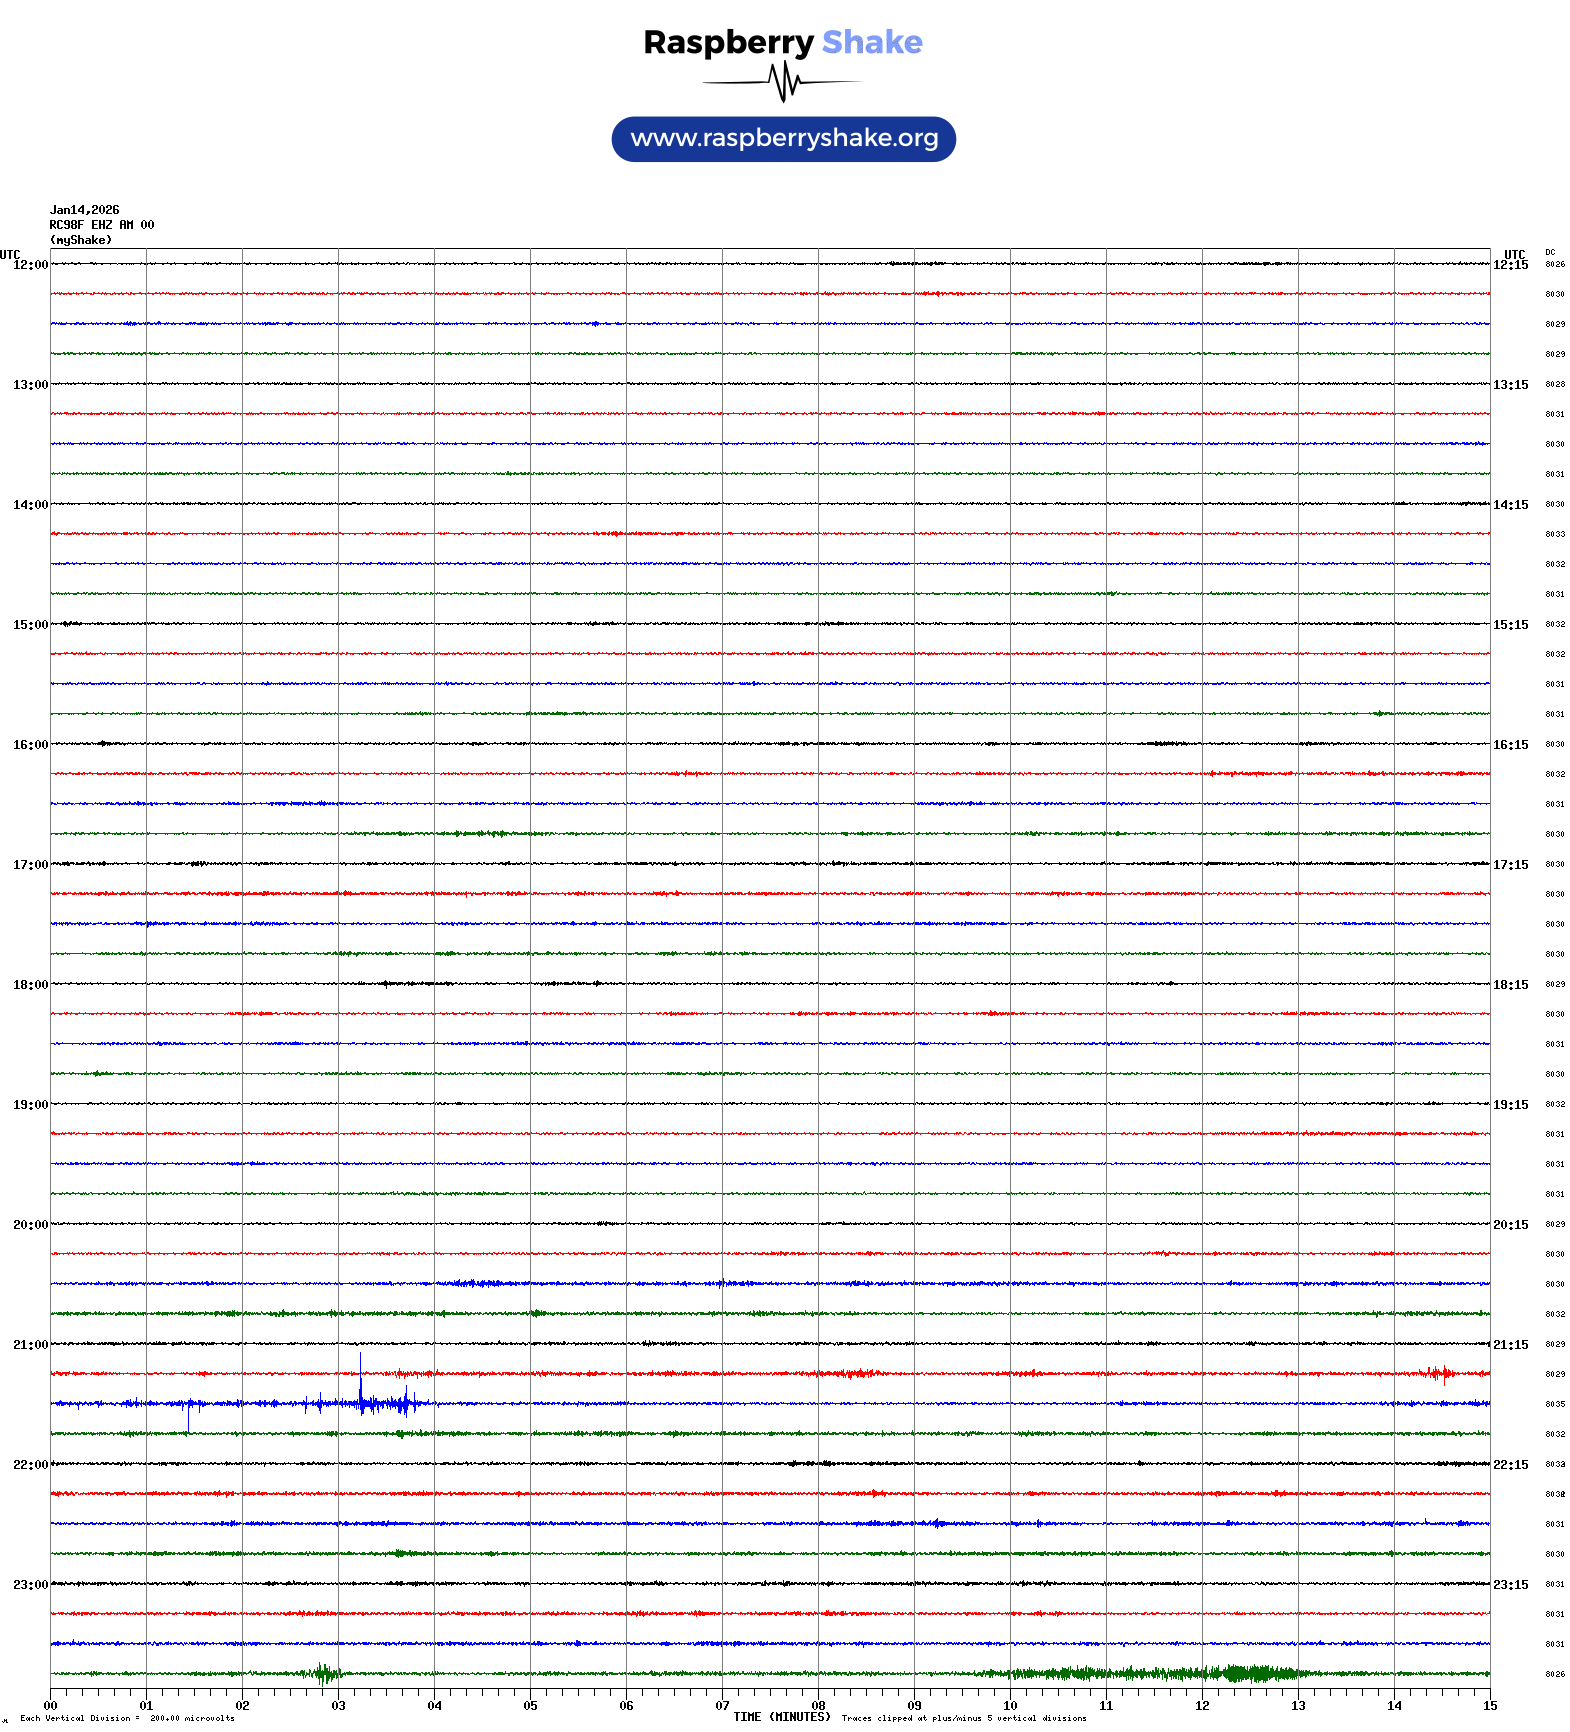This screenshot has height=1732, width=1570.
Task: Select the 00 minute tick label at bottom
Action: pos(50,1706)
